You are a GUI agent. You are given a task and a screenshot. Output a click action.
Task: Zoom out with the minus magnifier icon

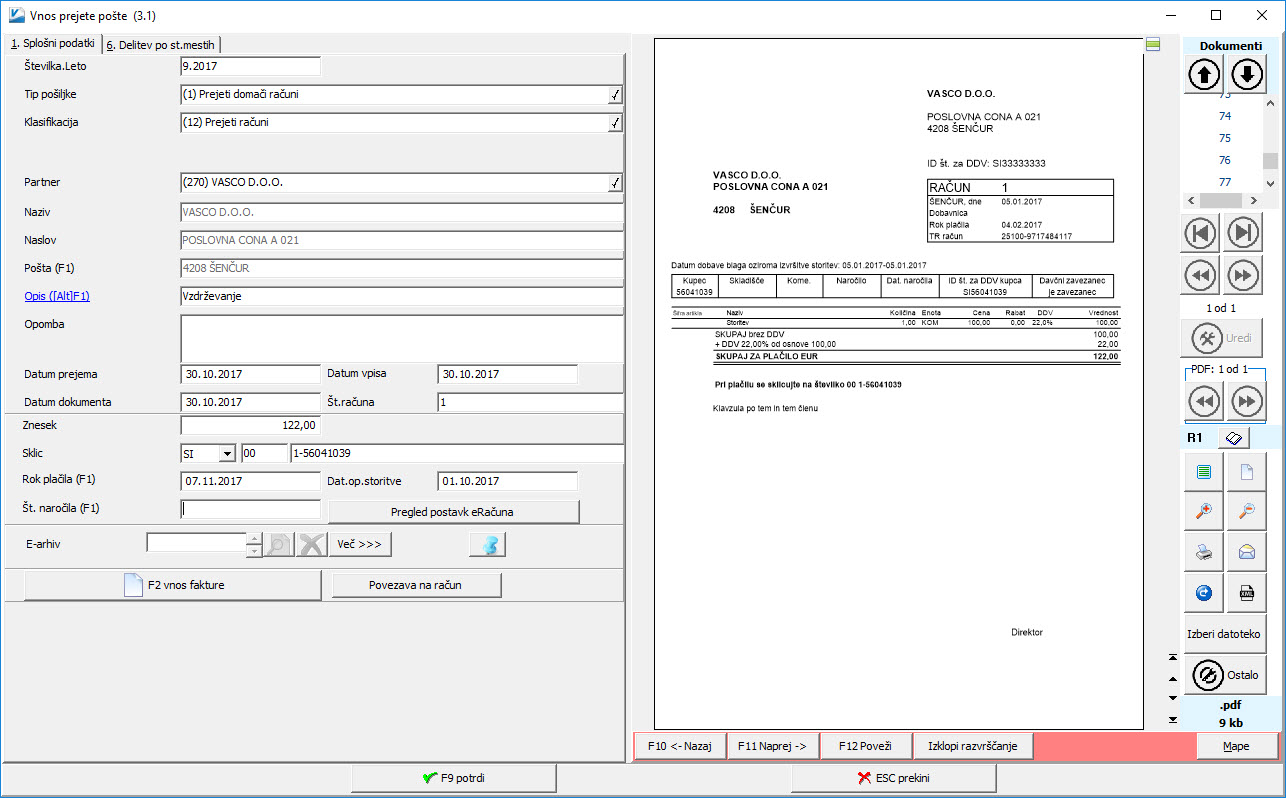coord(1247,511)
